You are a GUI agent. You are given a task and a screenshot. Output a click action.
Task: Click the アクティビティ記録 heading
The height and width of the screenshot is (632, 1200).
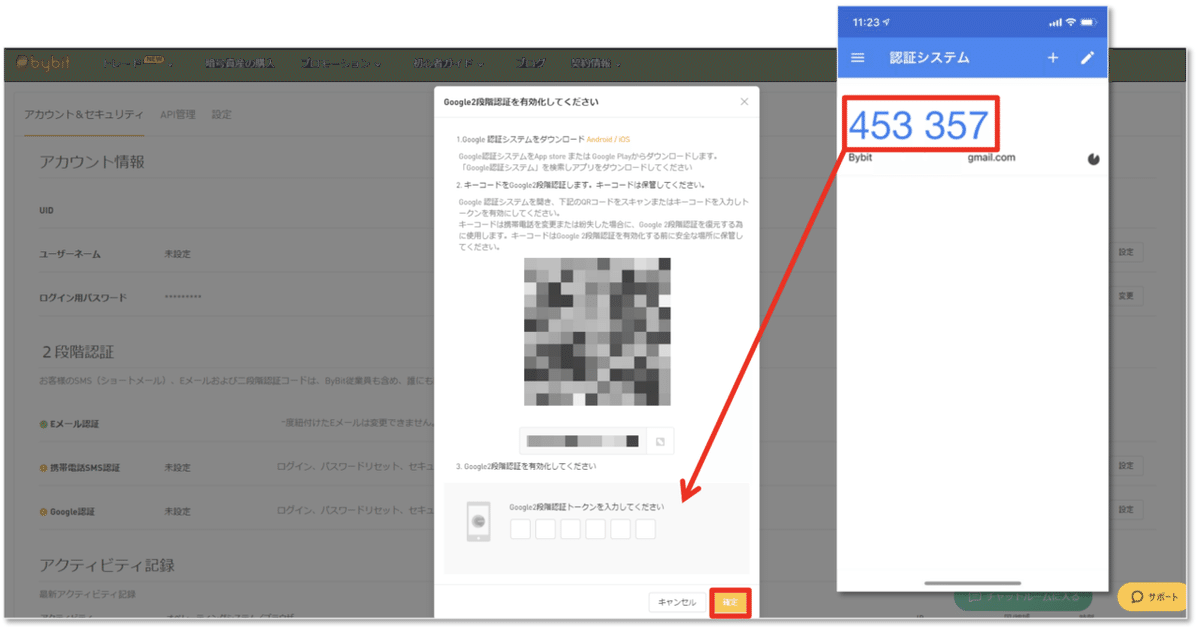pos(107,565)
